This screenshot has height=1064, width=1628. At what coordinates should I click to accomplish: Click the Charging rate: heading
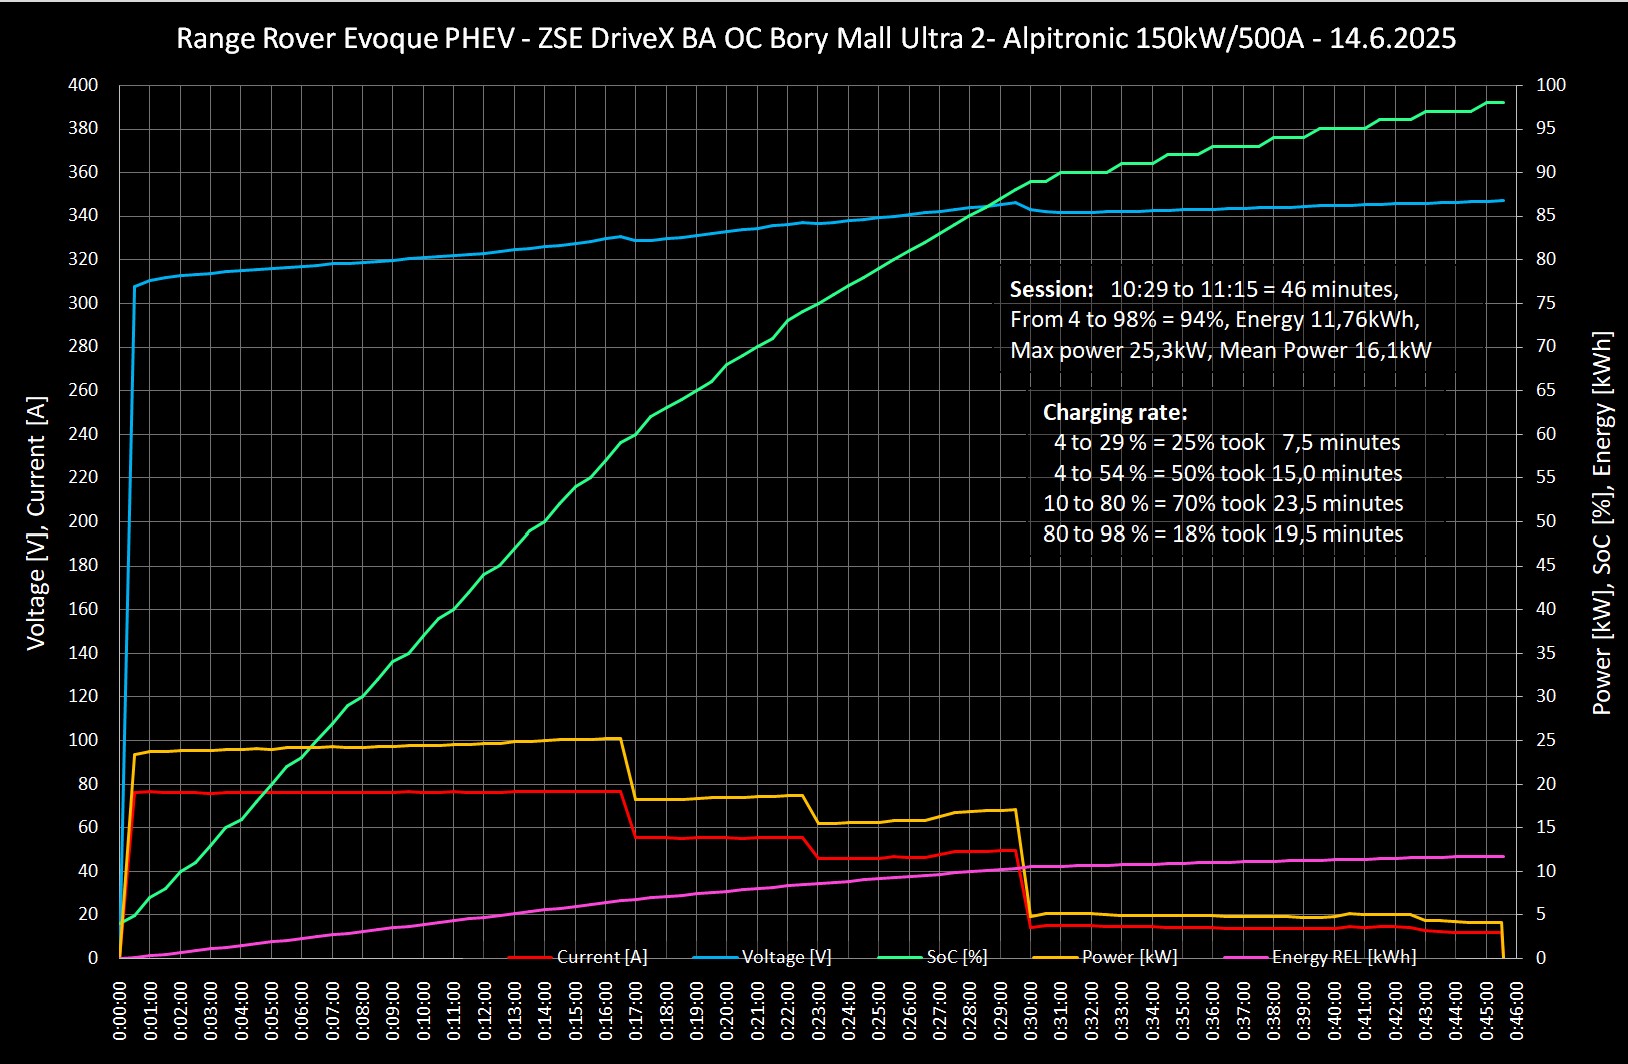1115,412
